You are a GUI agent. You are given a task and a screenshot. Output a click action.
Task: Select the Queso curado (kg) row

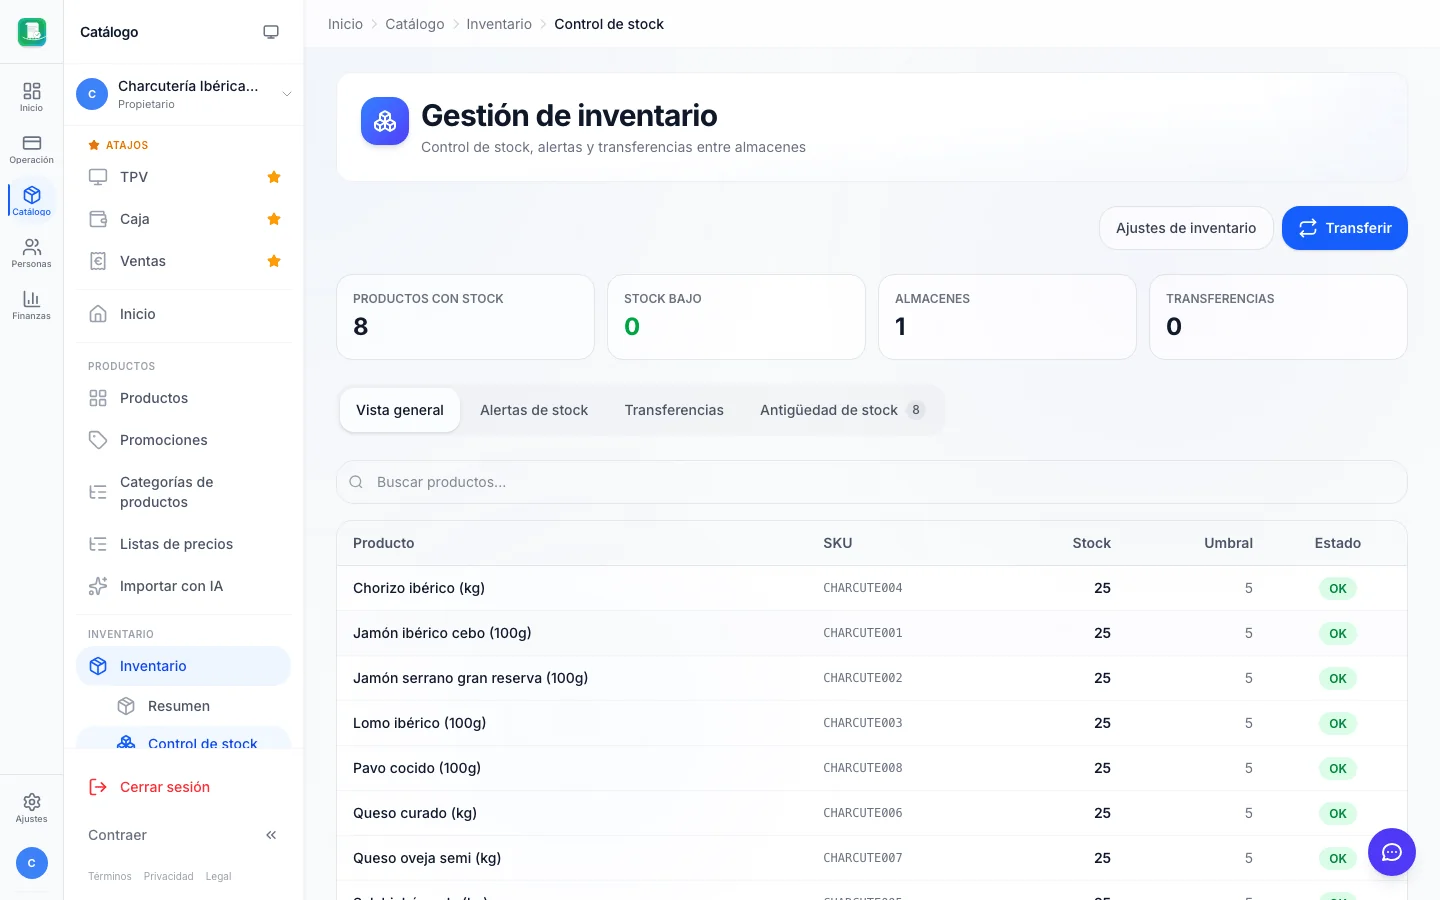pos(872,813)
